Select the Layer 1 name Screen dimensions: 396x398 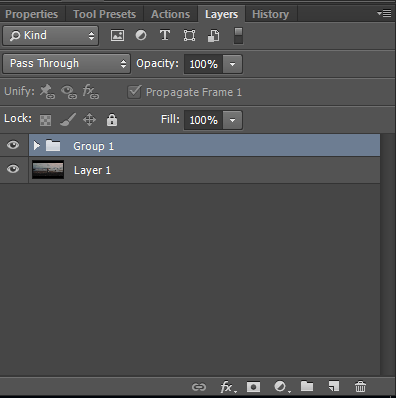pos(92,170)
